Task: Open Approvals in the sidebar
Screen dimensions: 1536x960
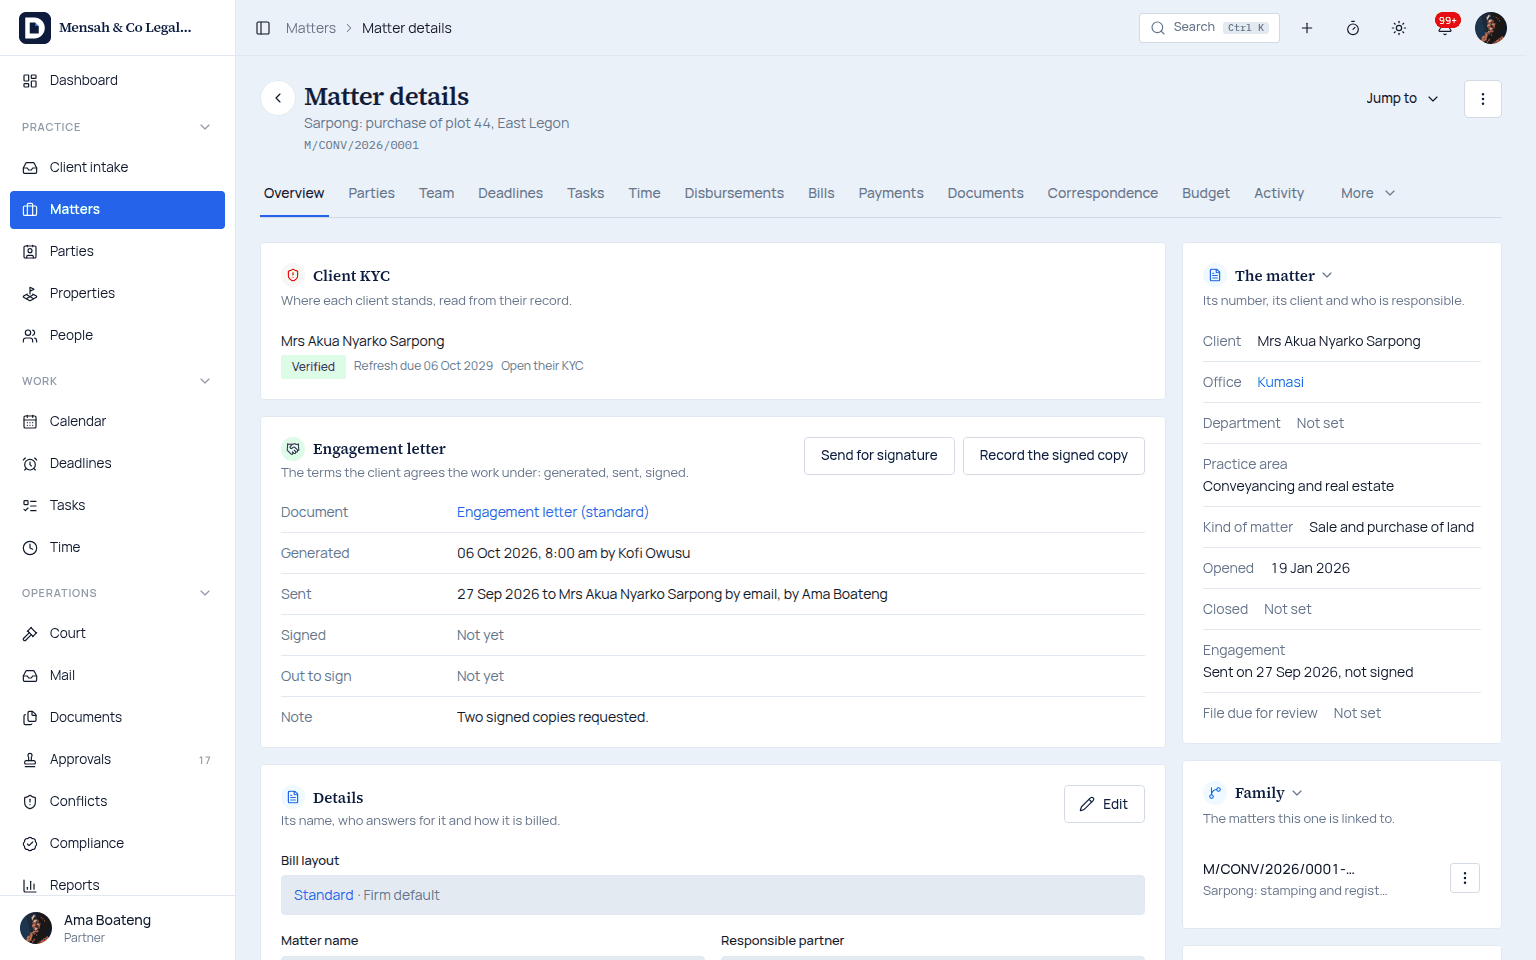Action: (117, 759)
